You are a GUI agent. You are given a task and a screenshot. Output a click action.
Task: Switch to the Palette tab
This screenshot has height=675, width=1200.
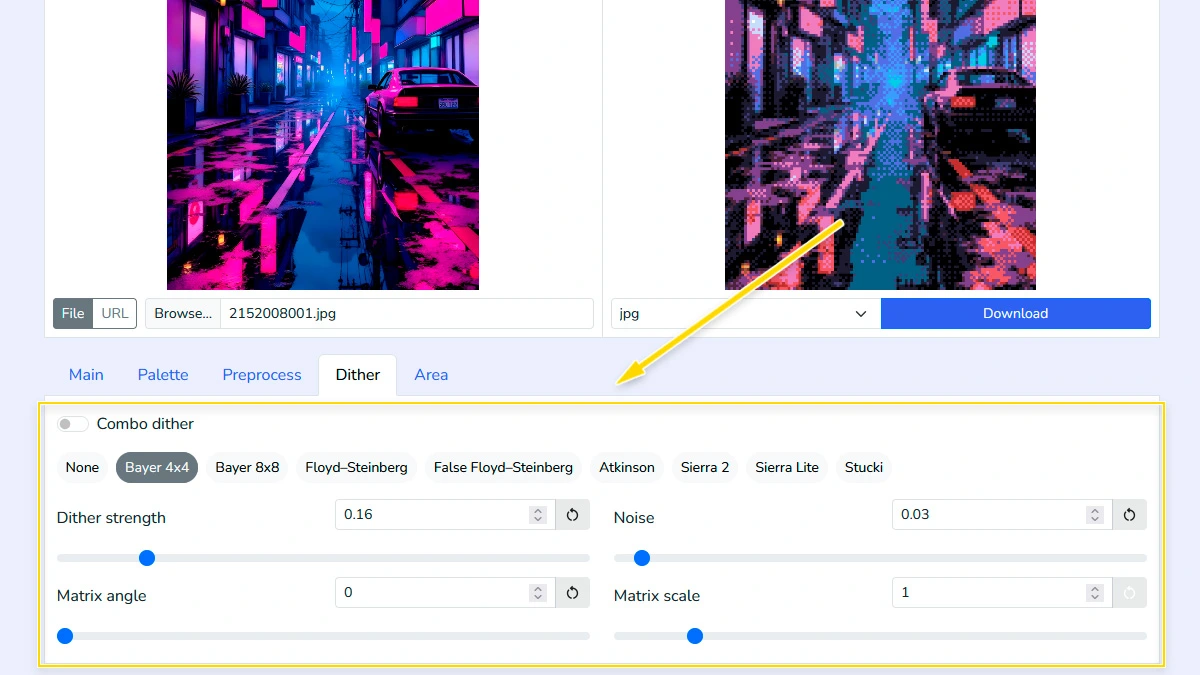[162, 374]
